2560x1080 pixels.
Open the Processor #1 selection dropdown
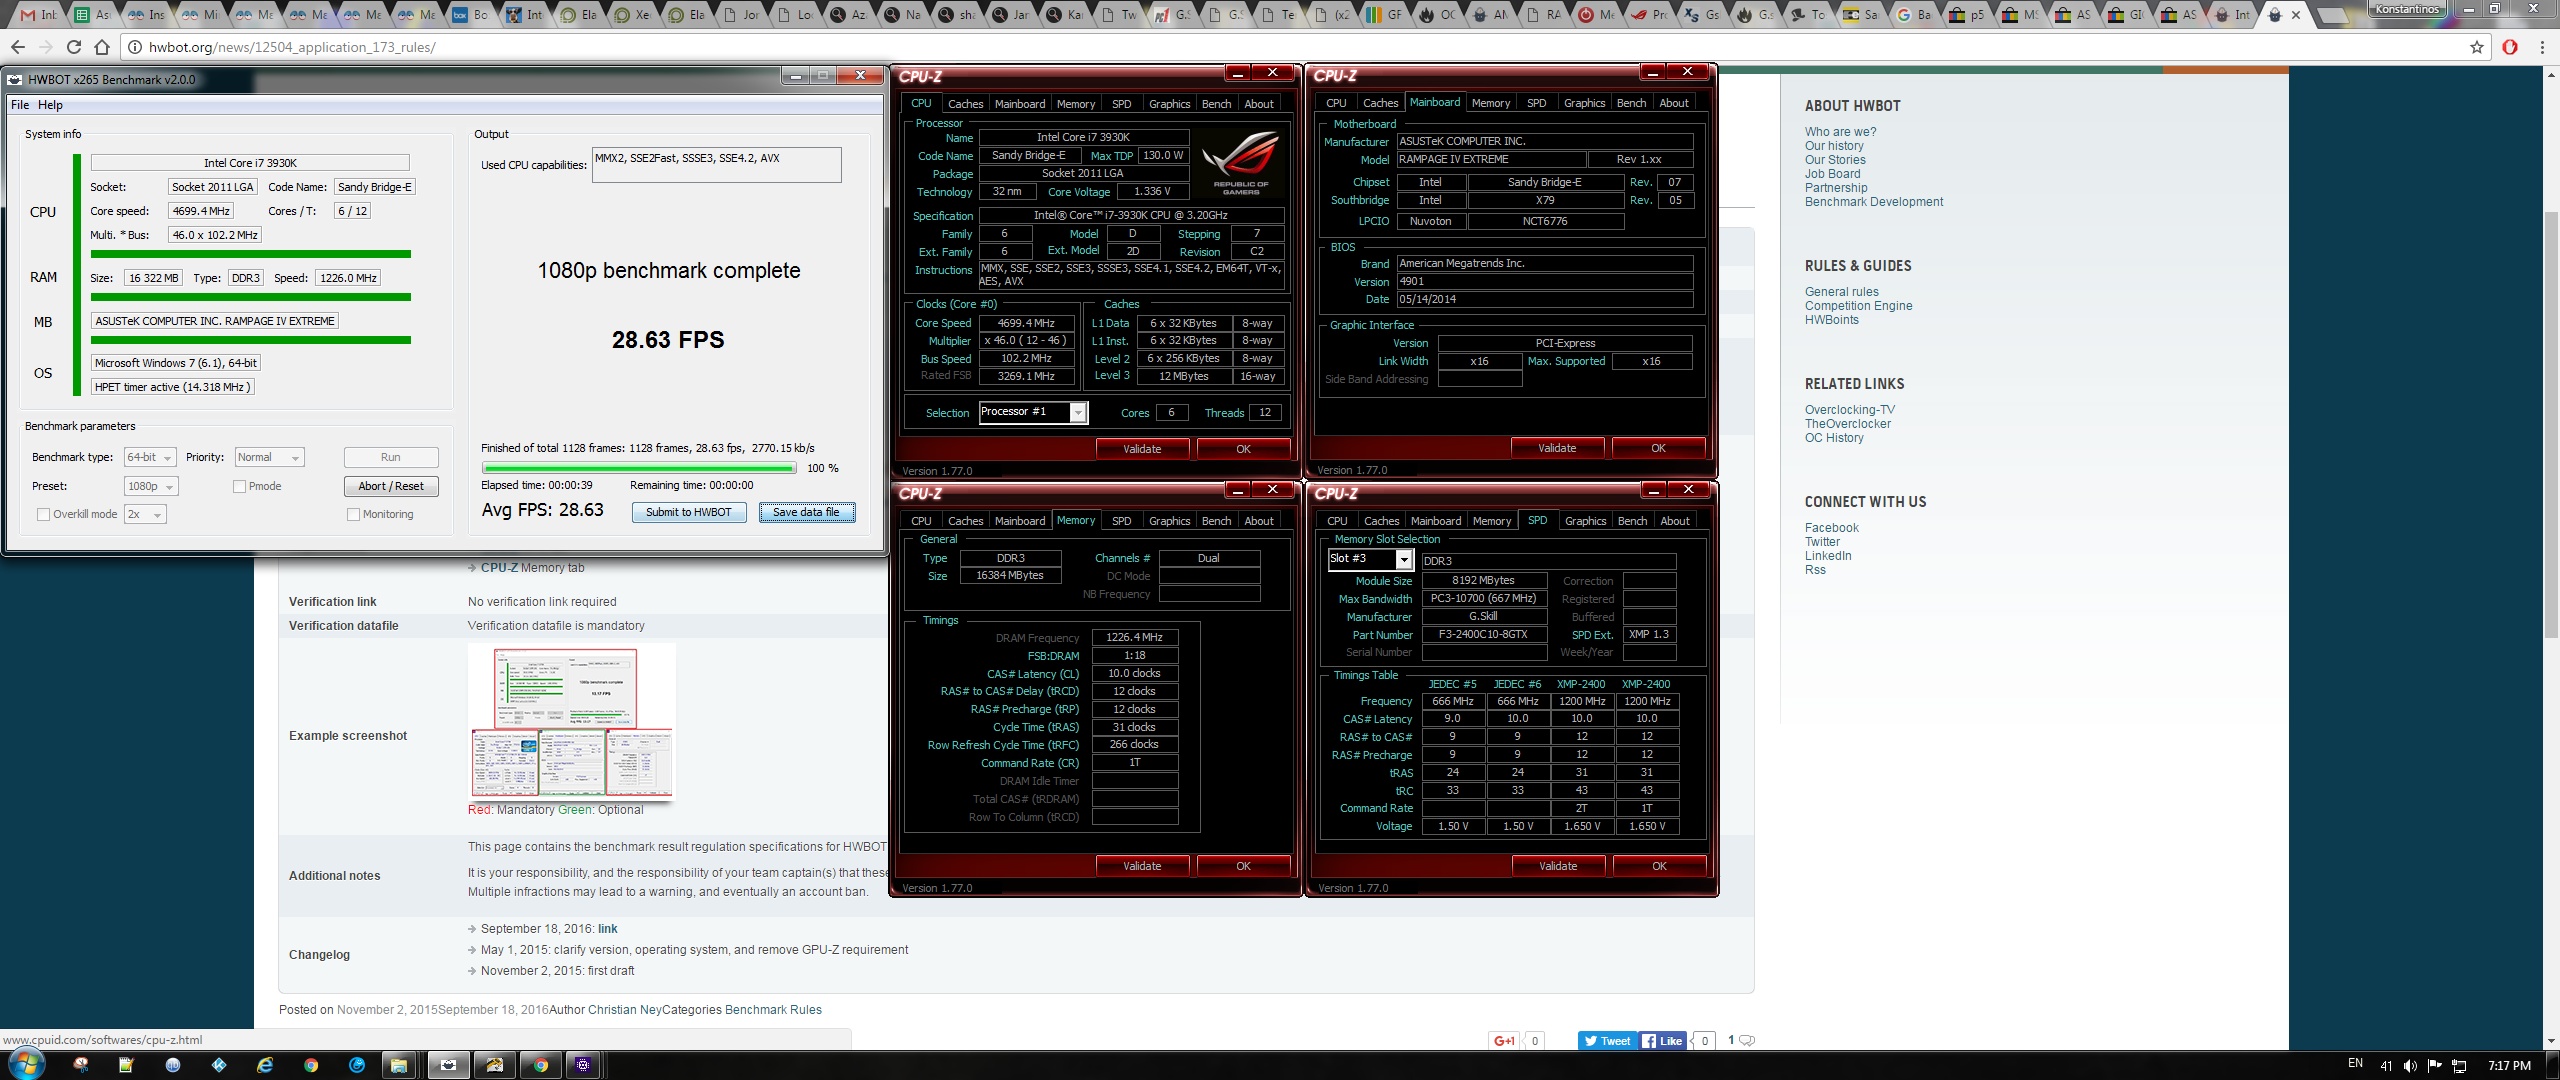tap(1034, 412)
